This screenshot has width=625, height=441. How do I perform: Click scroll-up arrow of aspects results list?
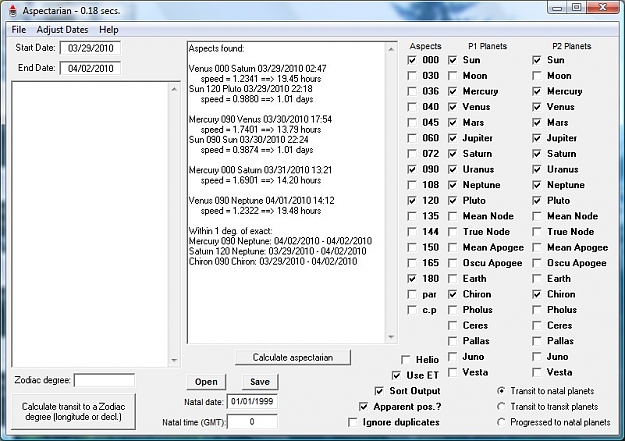(x=391, y=49)
